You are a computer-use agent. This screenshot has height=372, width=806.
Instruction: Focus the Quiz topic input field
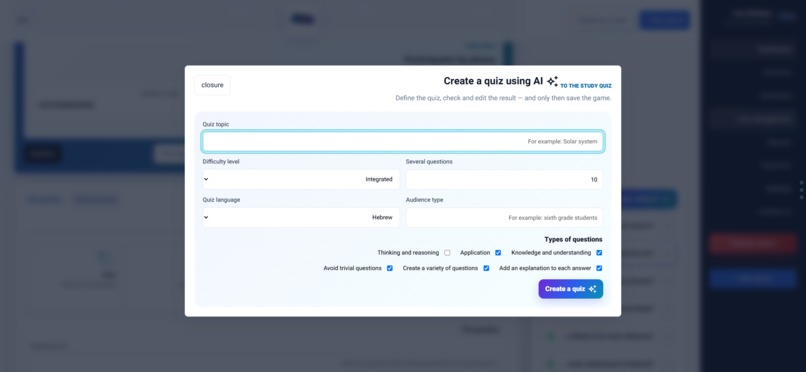[403, 141]
